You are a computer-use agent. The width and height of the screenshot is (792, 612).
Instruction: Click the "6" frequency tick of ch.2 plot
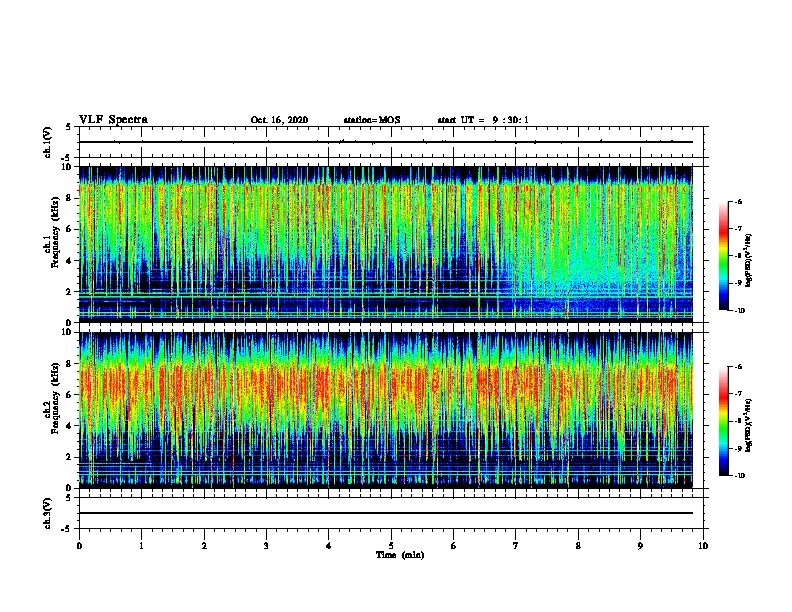(70, 395)
